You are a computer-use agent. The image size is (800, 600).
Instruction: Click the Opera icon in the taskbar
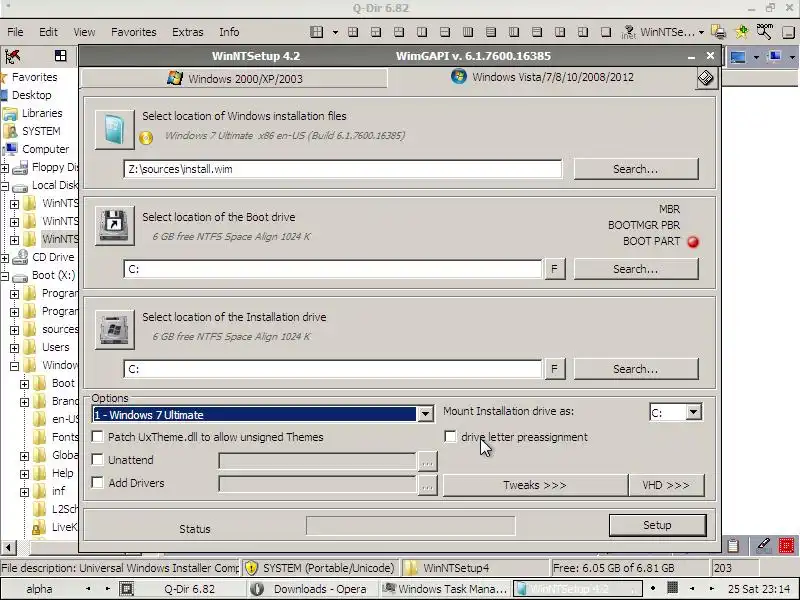(x=257, y=589)
